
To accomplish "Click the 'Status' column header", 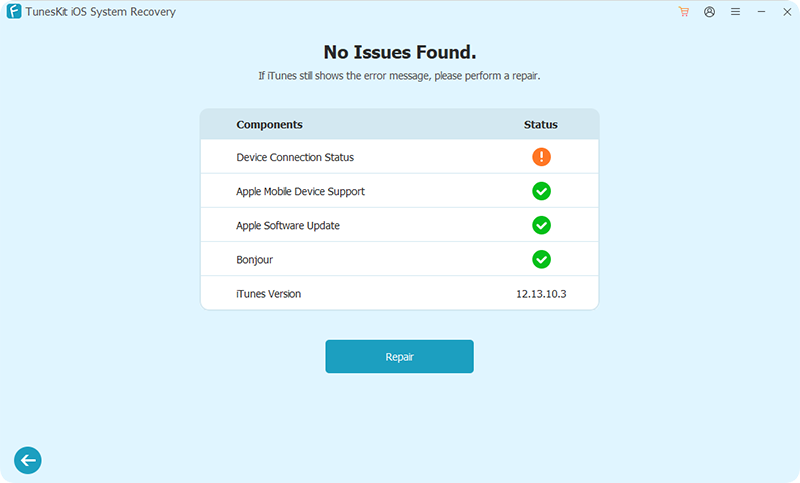I will [x=541, y=124].
